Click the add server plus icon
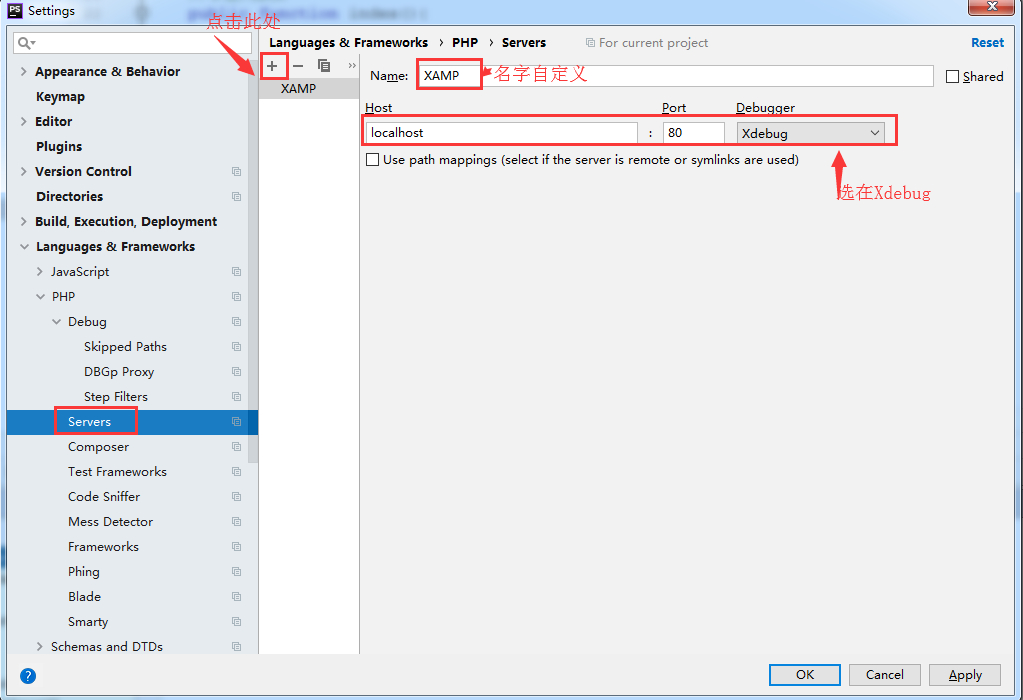 (x=272, y=66)
